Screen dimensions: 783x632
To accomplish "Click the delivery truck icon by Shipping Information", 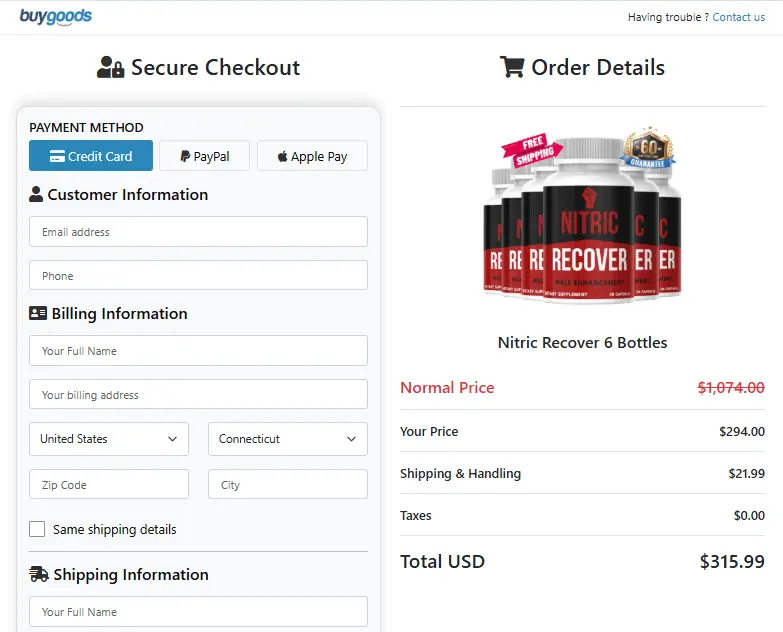I will click(x=38, y=574).
